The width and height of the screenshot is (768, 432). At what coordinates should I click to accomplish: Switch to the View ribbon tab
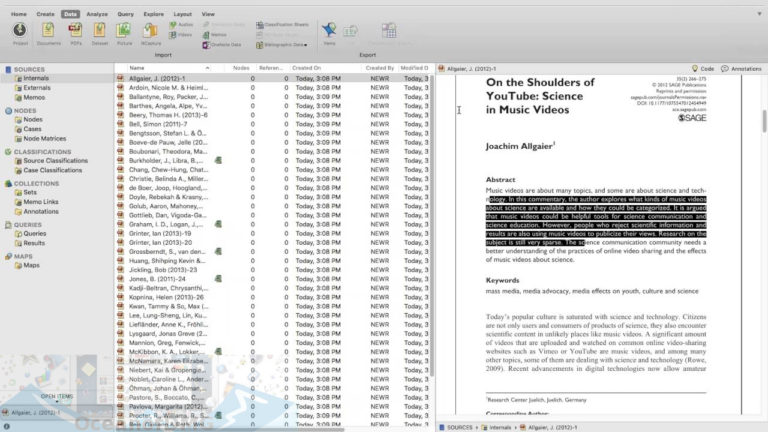(x=208, y=14)
